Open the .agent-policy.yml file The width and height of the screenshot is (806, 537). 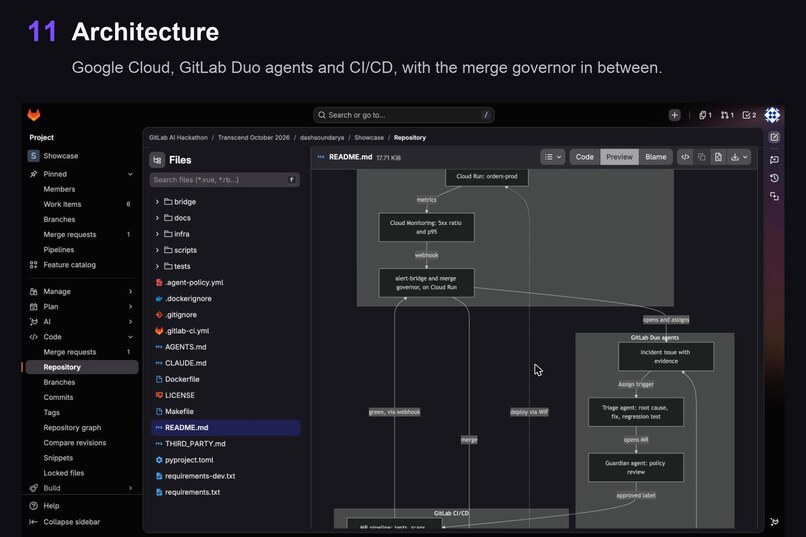(x=194, y=283)
